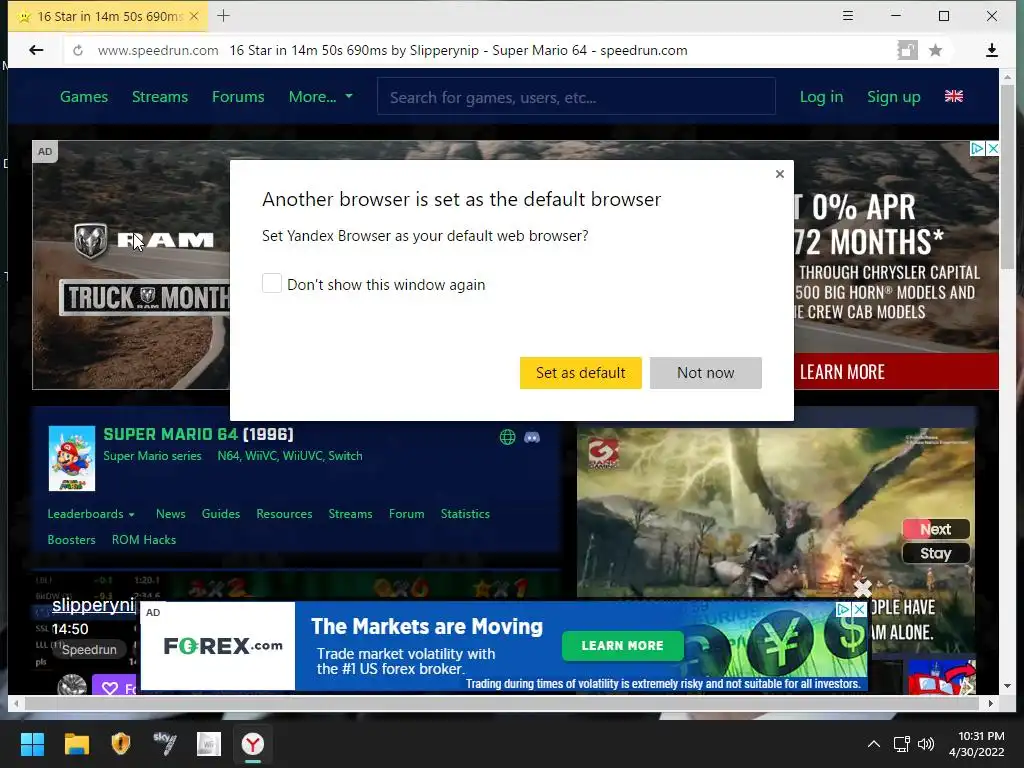Click the Not now button
Viewport: 1024px width, 768px height.
[705, 373]
